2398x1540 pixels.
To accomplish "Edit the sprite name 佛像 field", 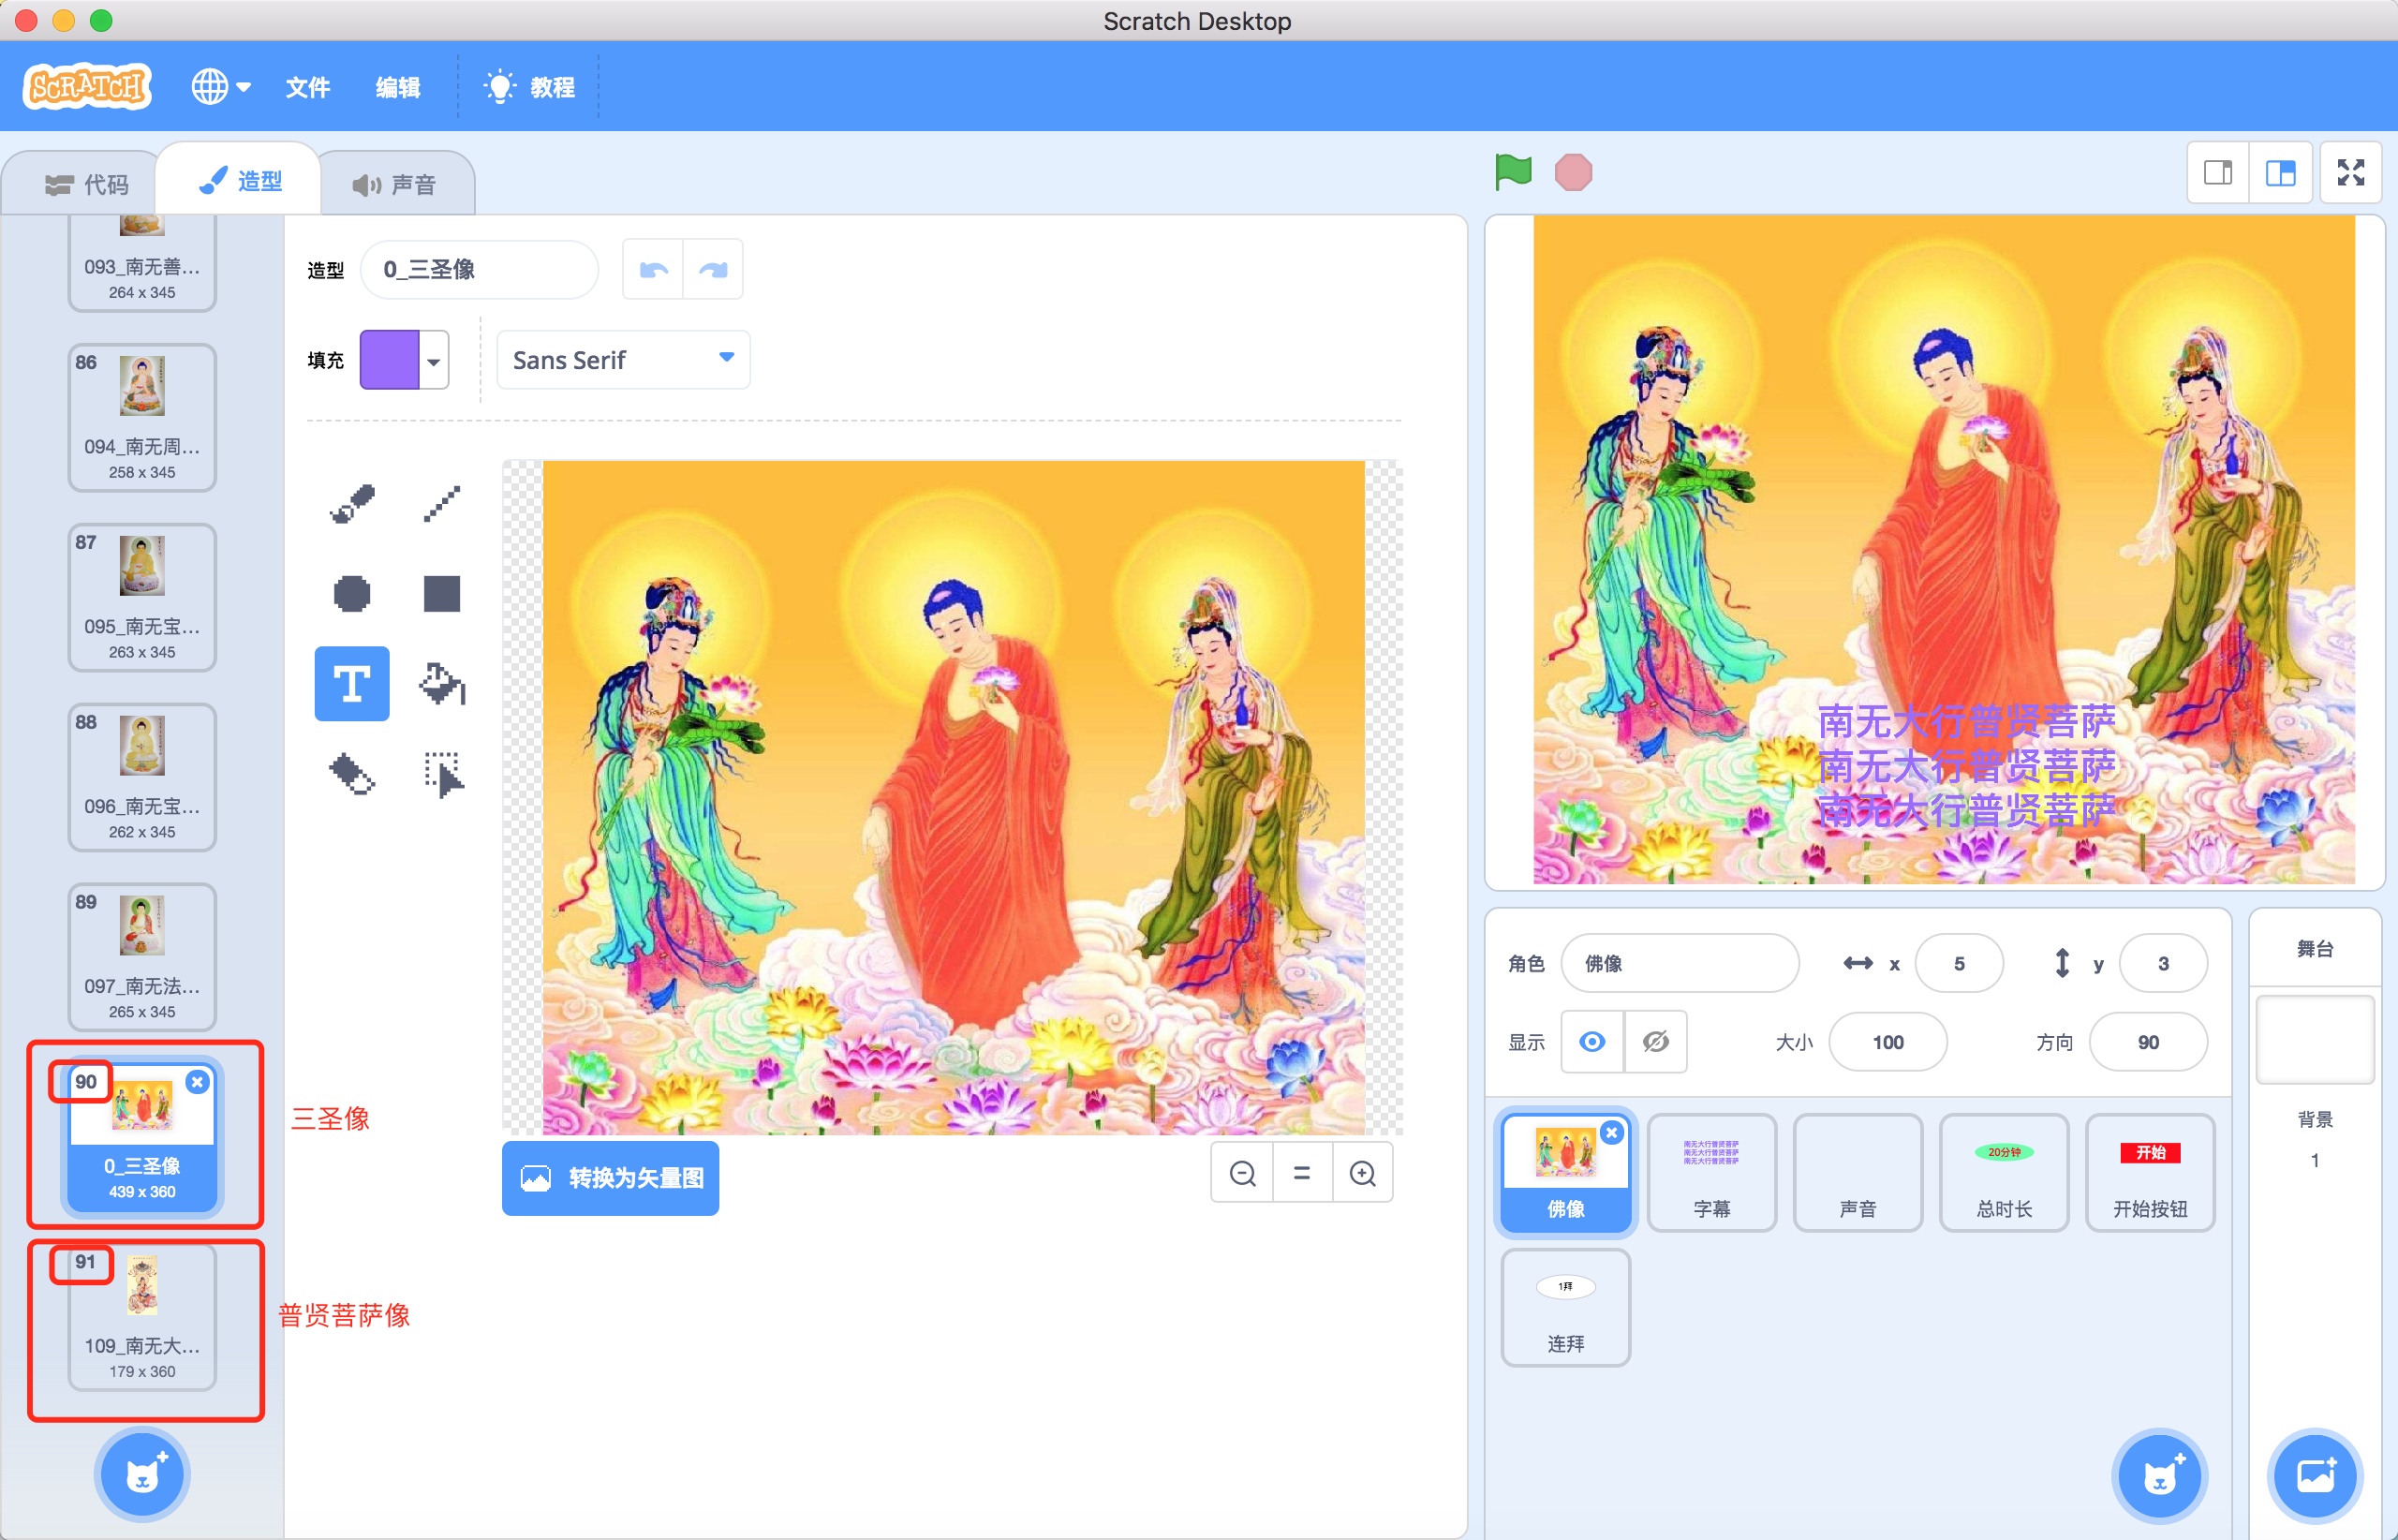I will pyautogui.click(x=1679, y=963).
